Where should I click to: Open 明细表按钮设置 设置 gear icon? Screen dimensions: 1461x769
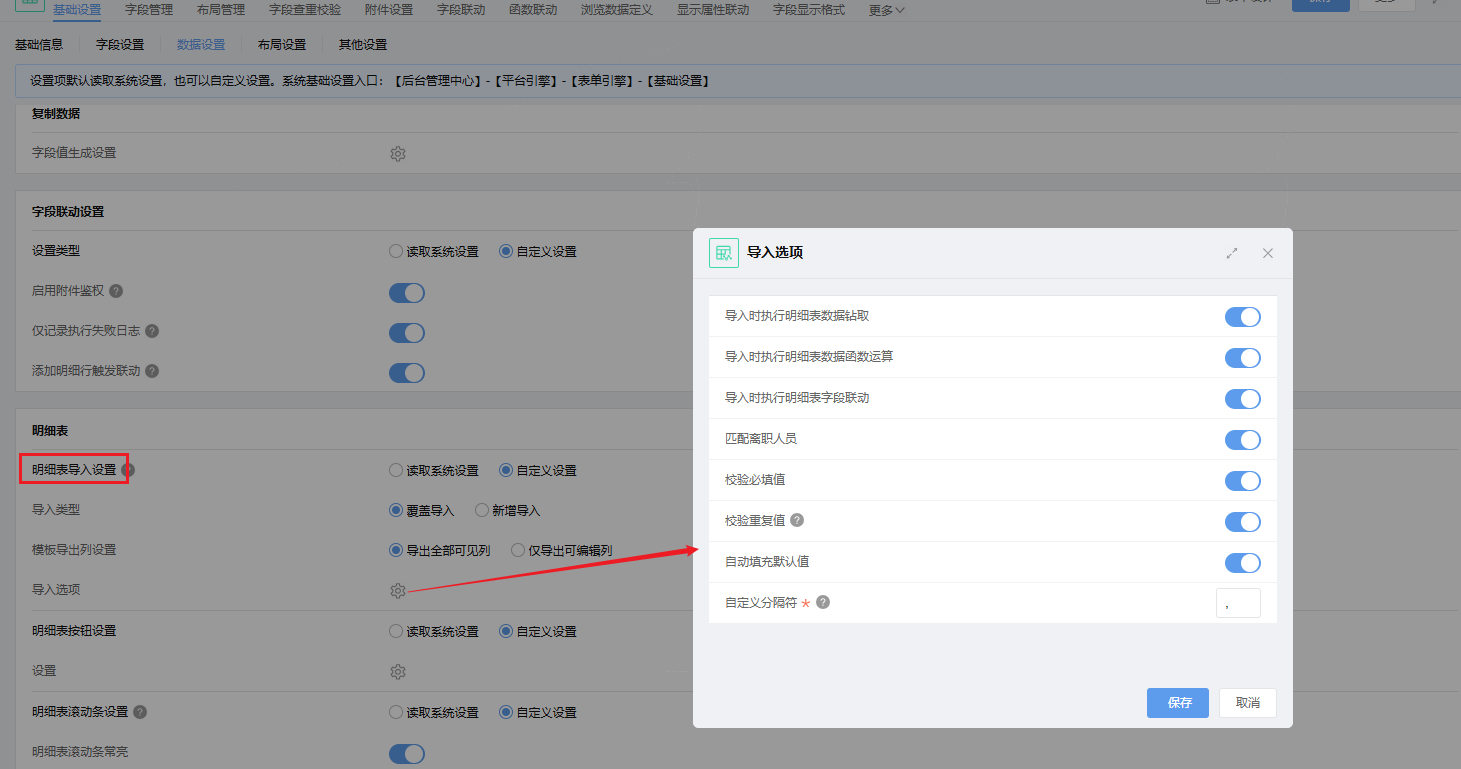398,672
